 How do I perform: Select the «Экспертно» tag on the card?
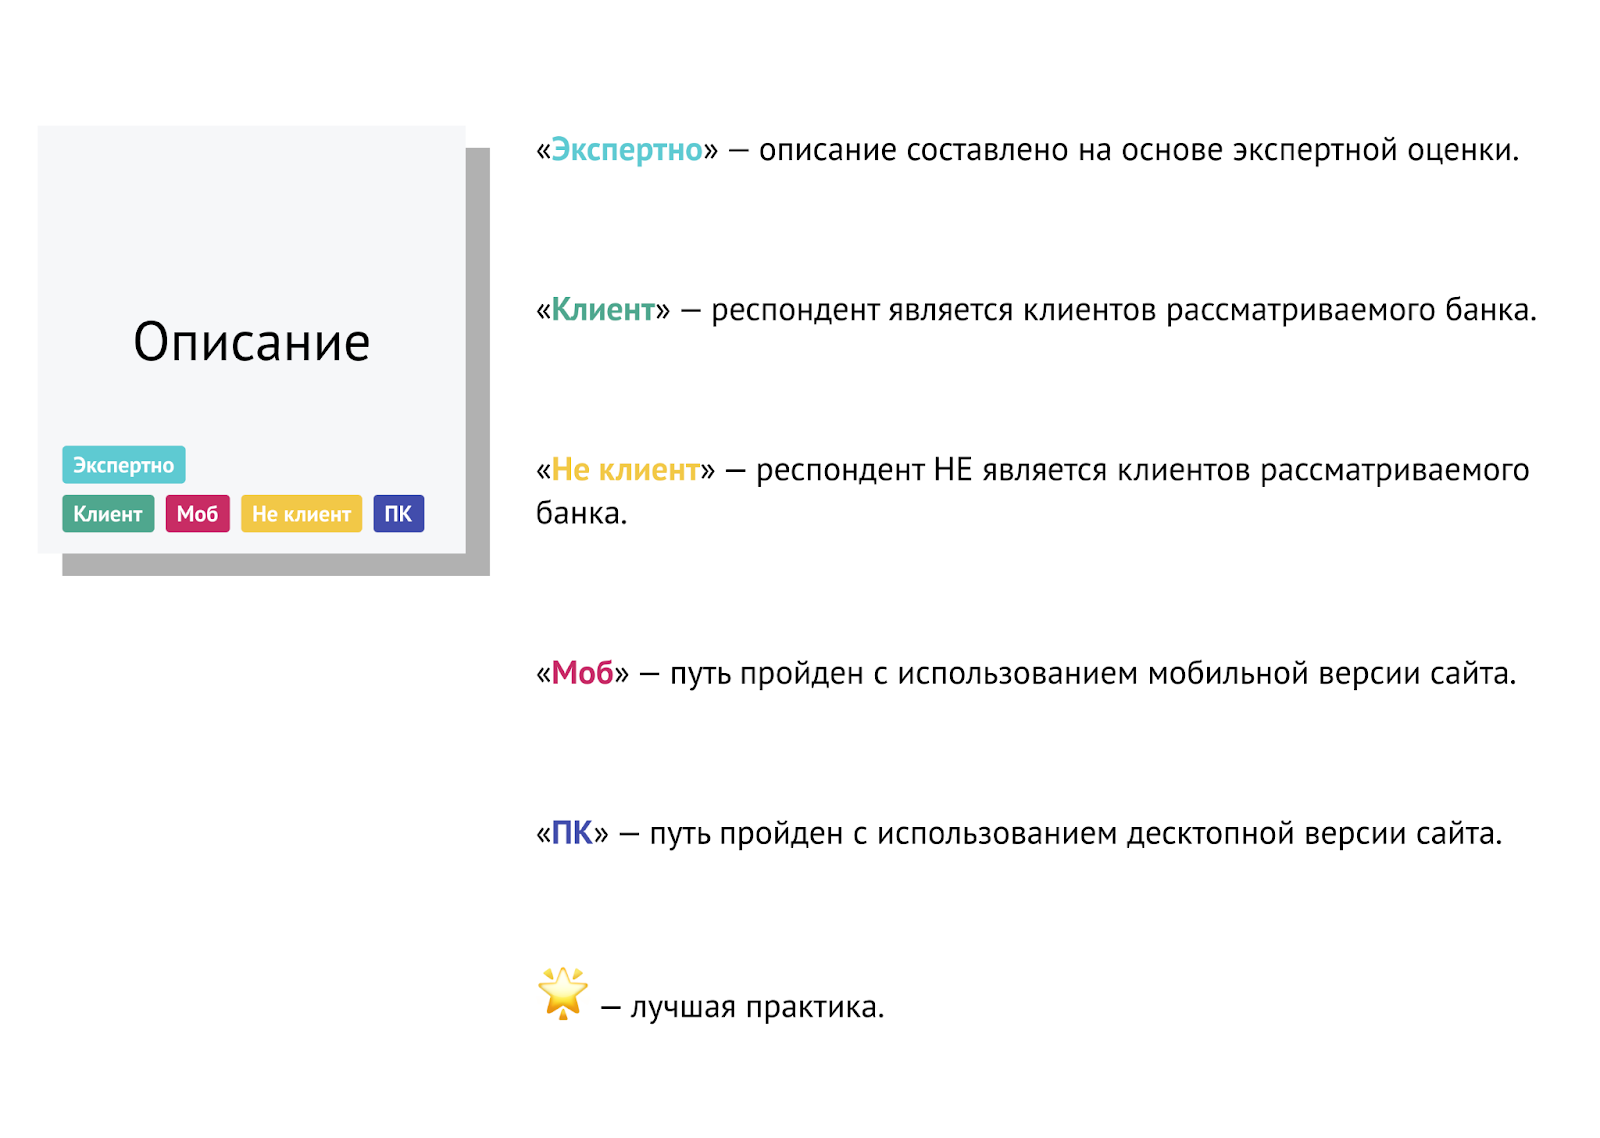coord(124,465)
